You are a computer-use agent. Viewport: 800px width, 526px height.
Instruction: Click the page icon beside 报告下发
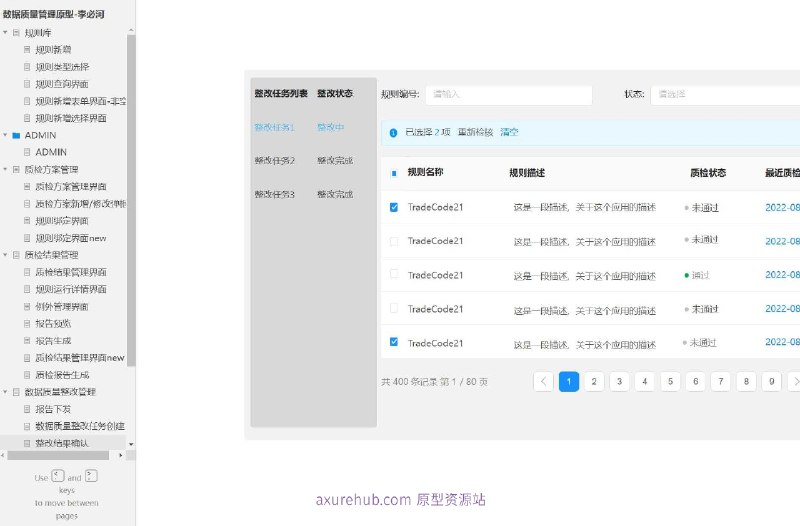(27, 409)
